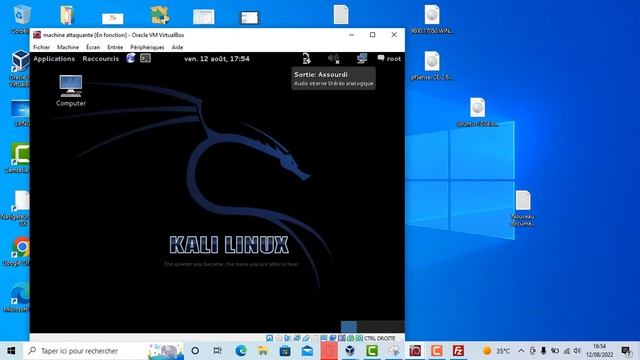Open Windows volume control in system tray
Screen dimensions: 640x360
577,351
